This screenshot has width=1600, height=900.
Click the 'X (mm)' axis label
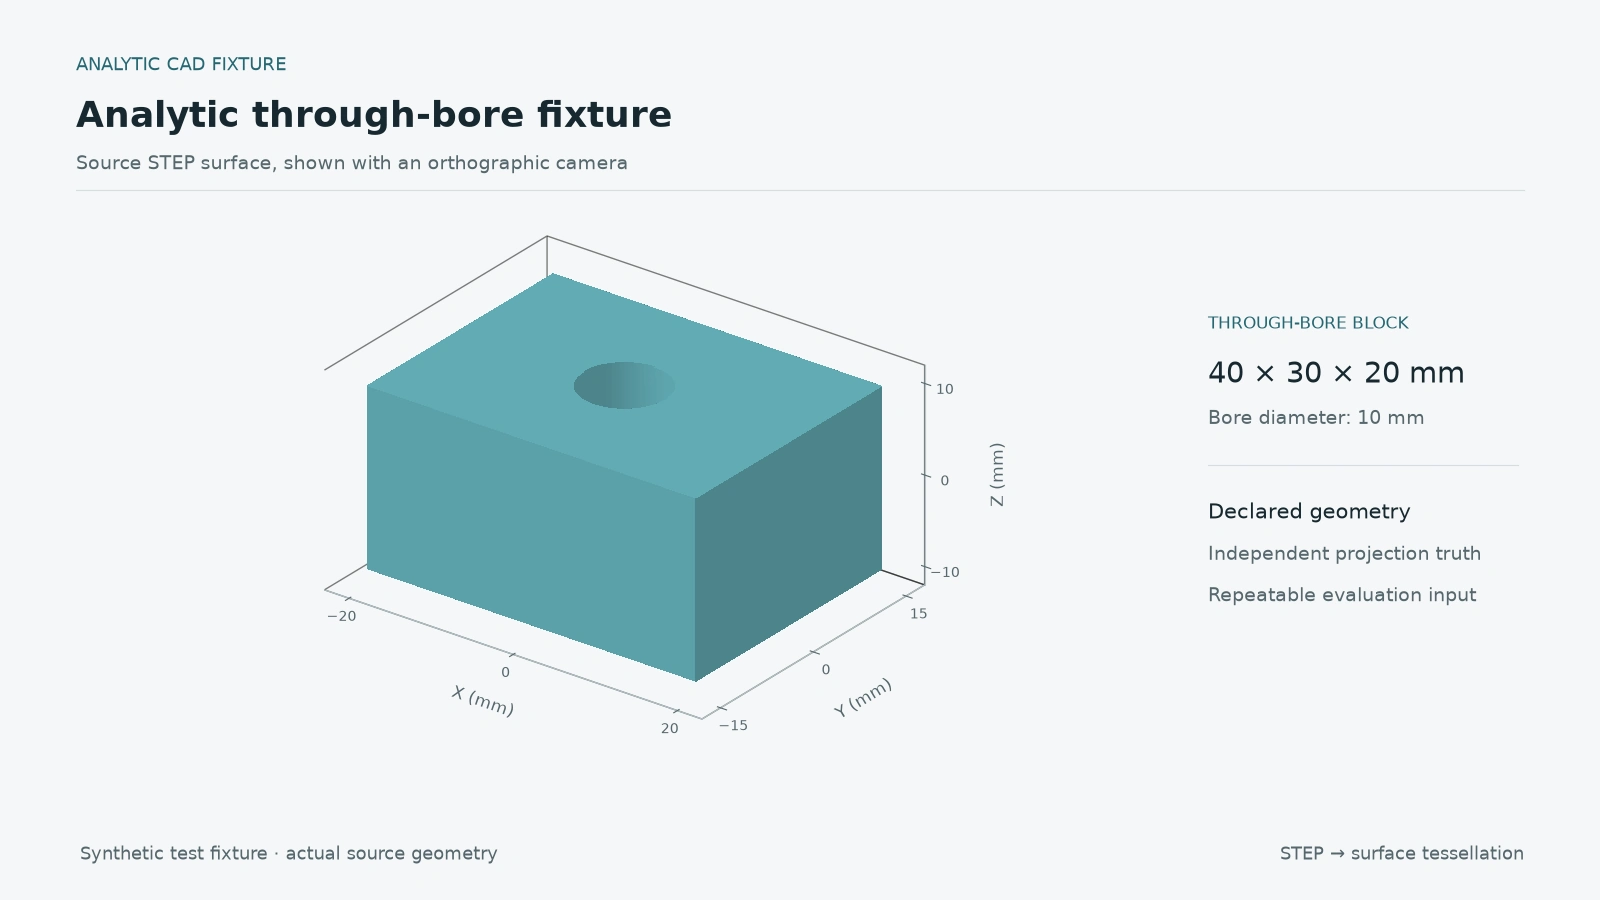coord(483,701)
